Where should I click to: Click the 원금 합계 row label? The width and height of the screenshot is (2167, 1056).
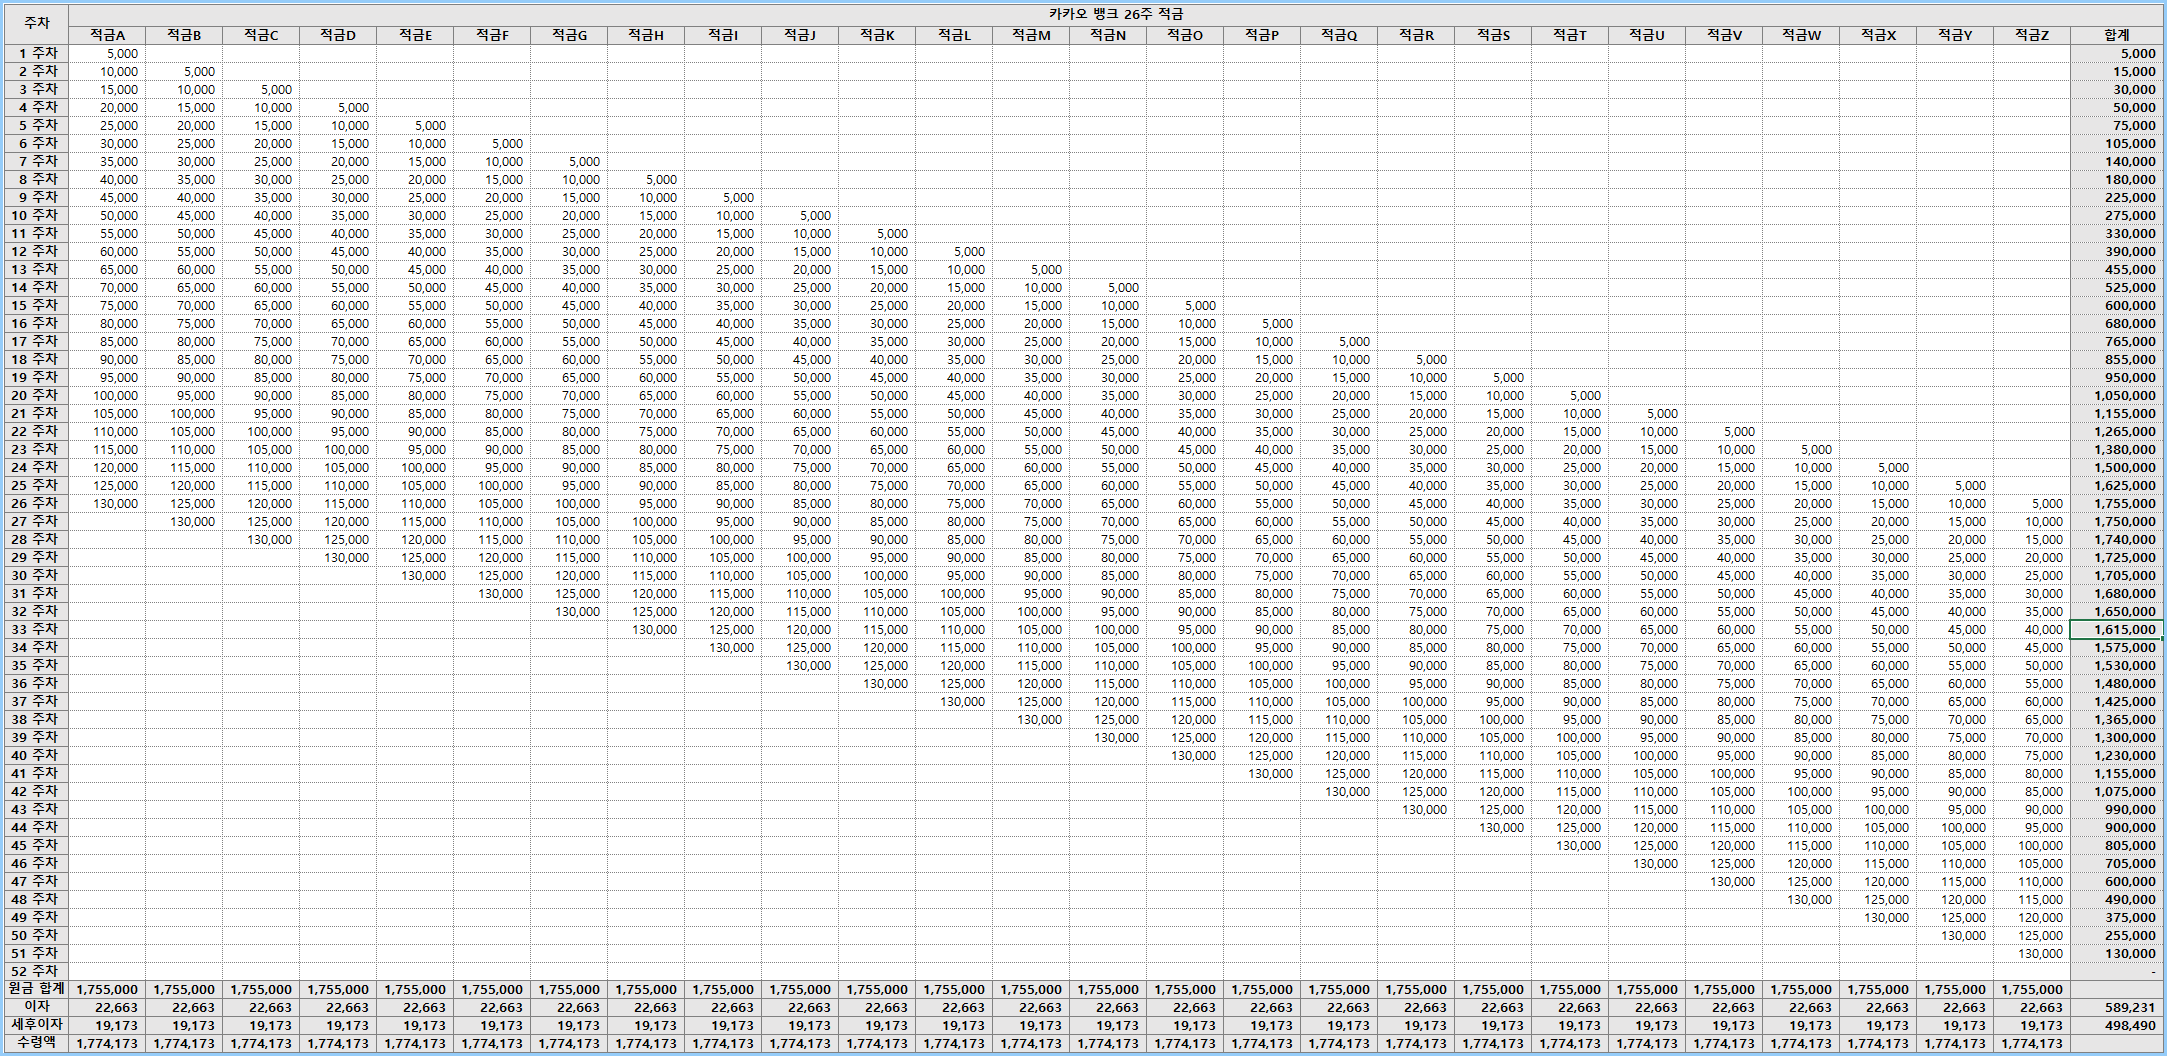36,989
